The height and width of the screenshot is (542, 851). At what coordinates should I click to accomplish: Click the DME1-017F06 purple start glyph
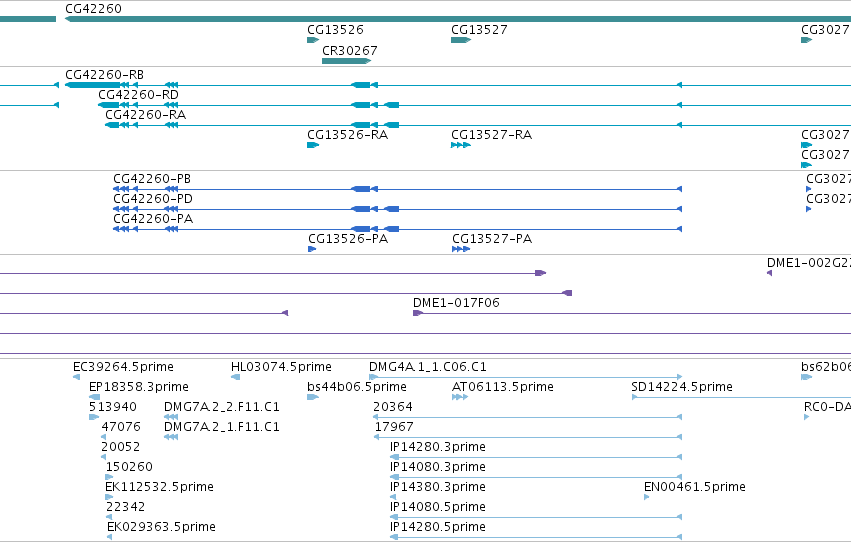(418, 313)
